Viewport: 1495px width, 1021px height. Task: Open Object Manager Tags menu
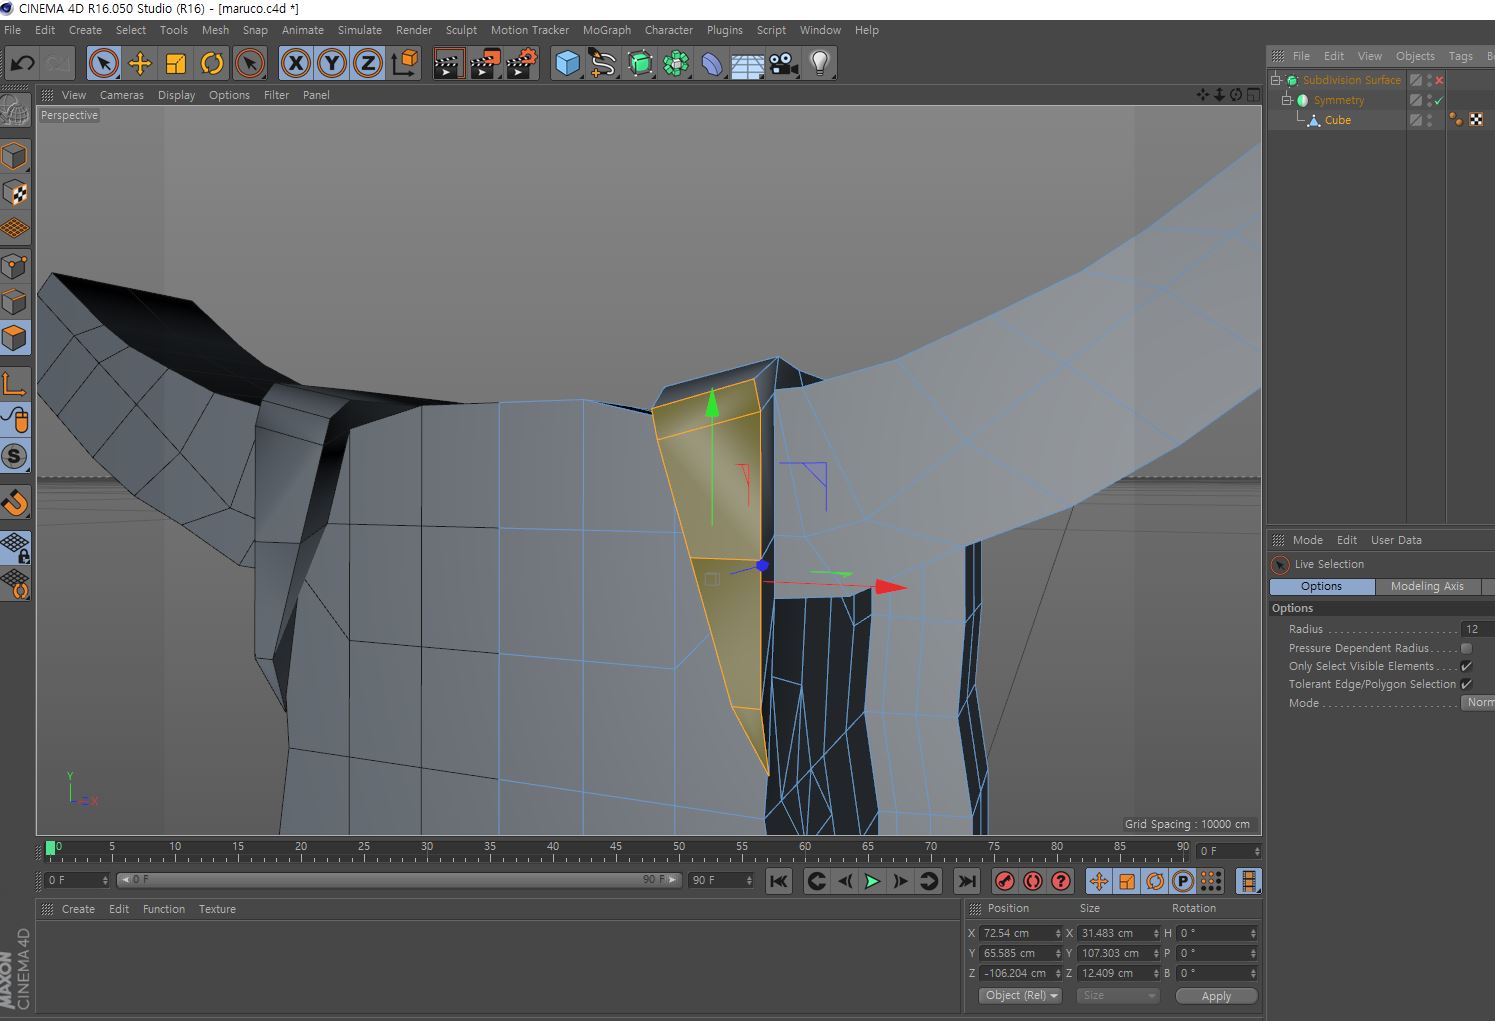(x=1460, y=56)
